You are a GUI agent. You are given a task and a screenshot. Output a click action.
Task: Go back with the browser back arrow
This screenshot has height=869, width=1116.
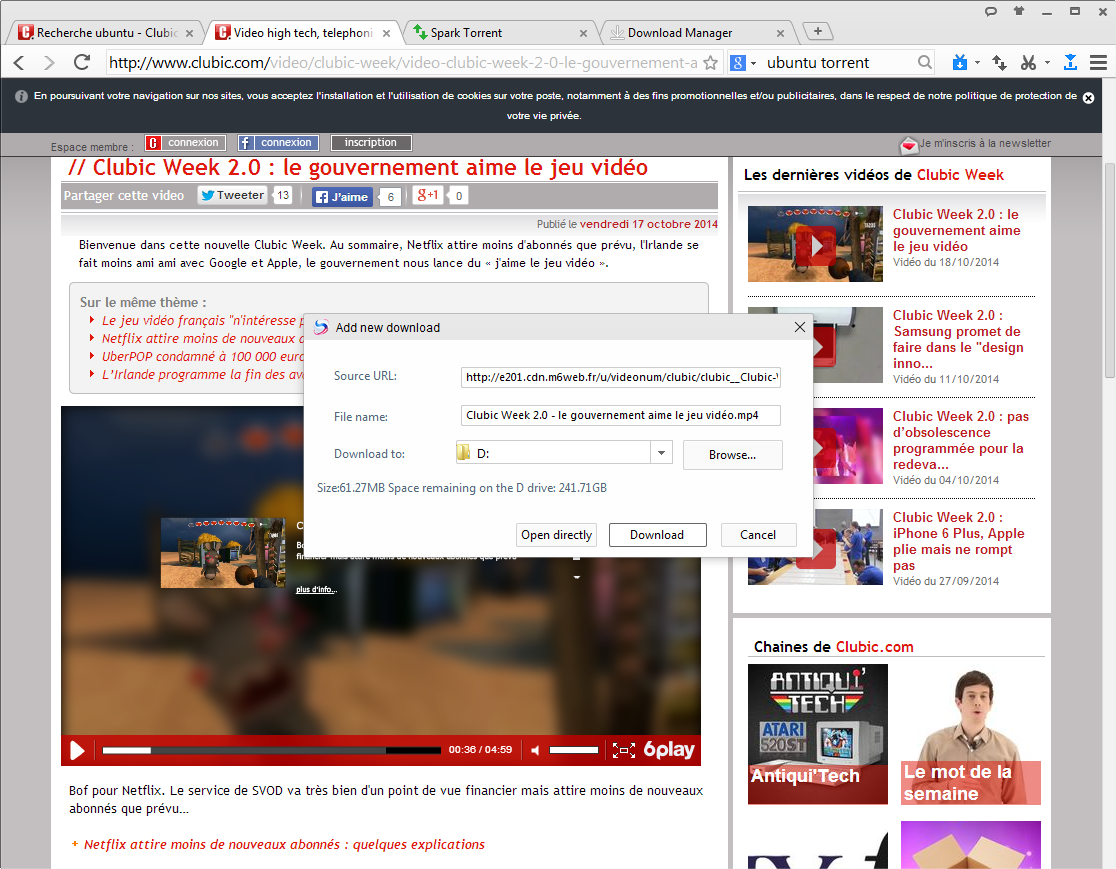coord(19,63)
